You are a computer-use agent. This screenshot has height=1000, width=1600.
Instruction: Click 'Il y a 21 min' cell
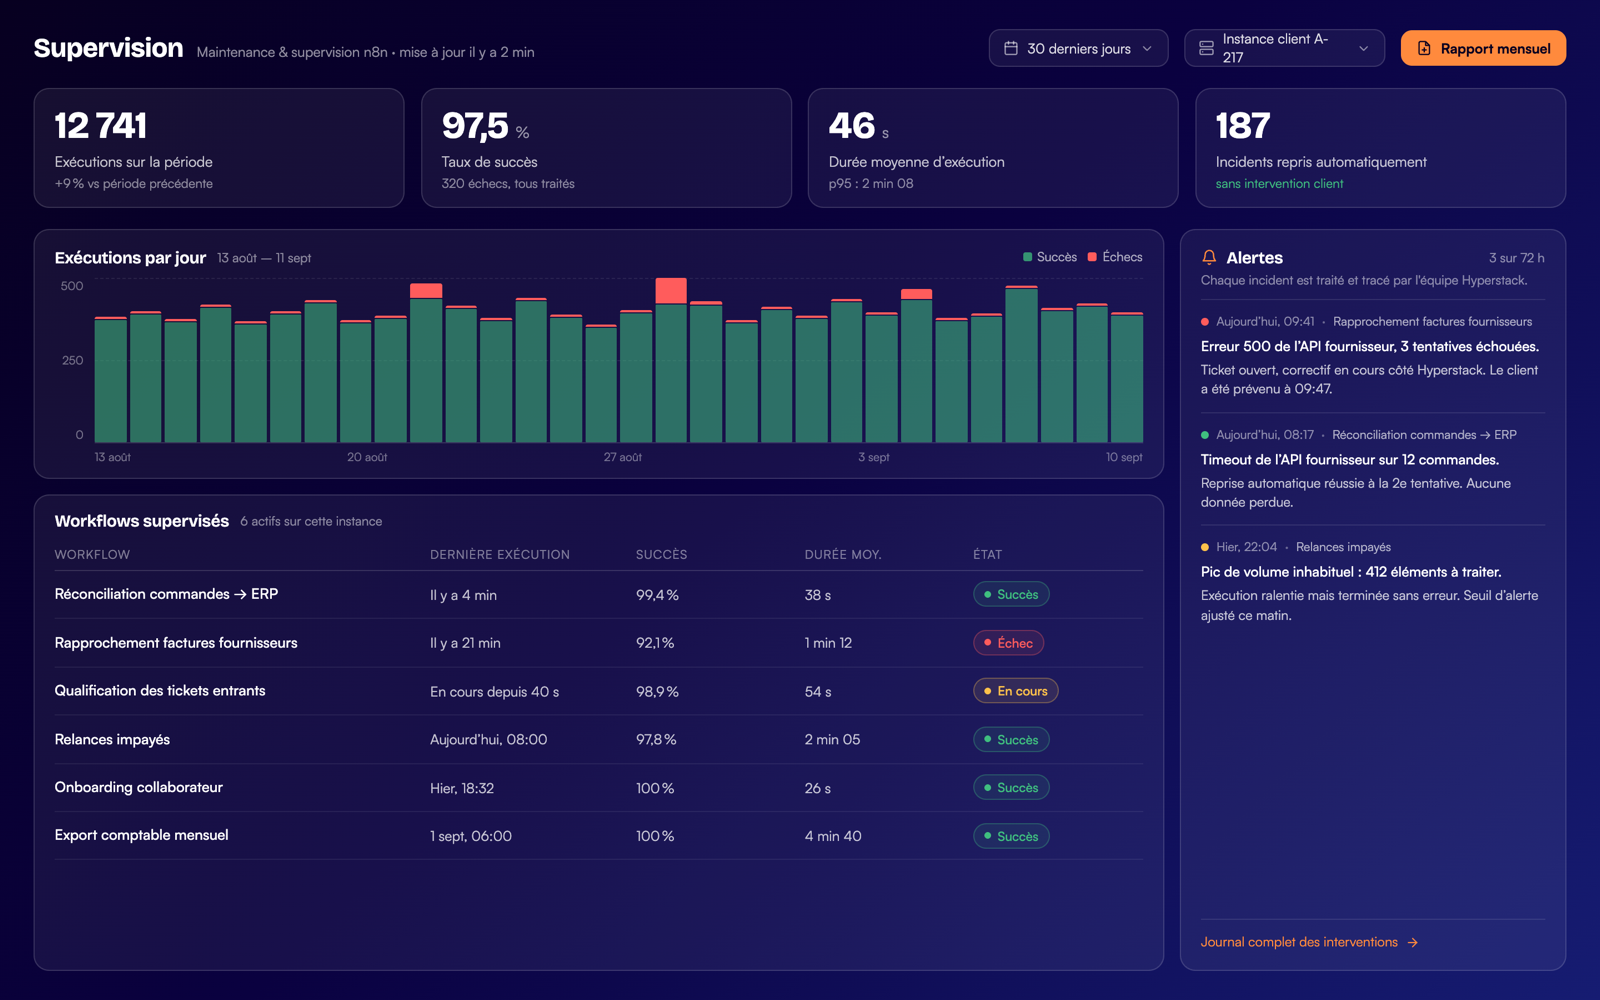coord(465,643)
